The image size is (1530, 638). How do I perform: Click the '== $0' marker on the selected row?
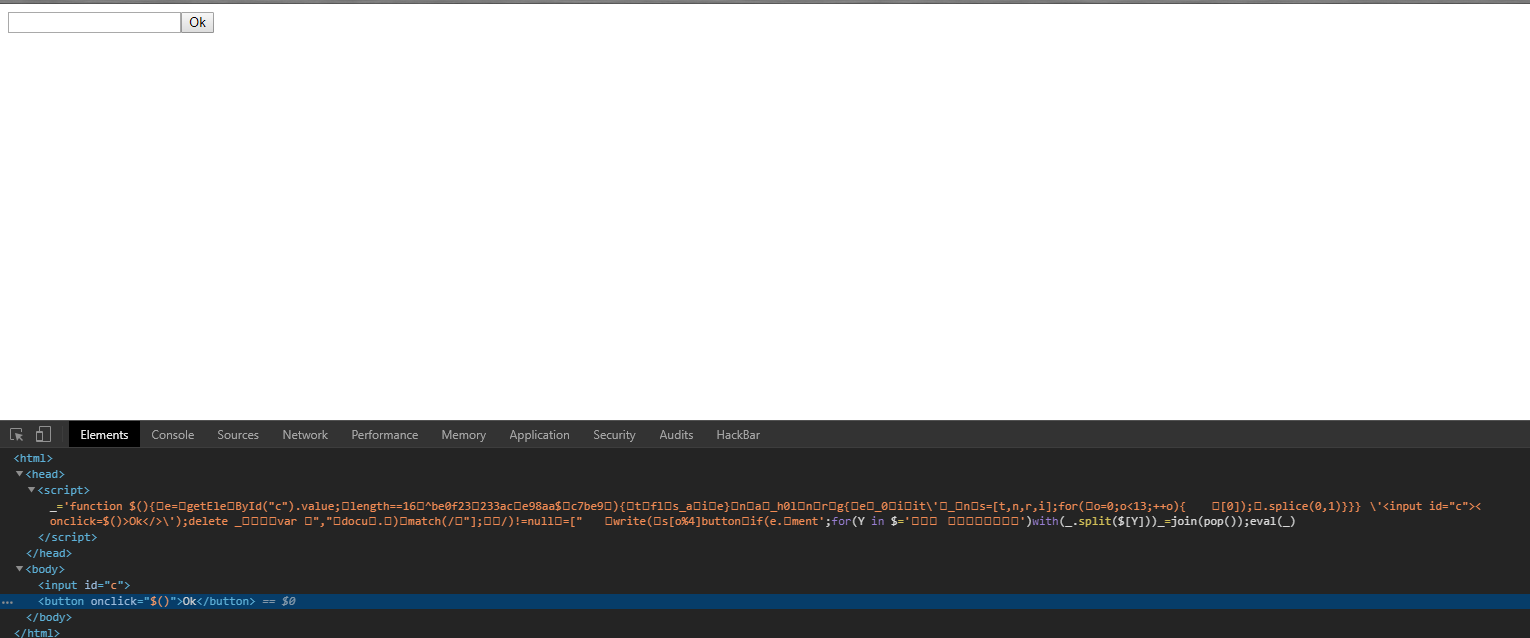click(x=278, y=601)
